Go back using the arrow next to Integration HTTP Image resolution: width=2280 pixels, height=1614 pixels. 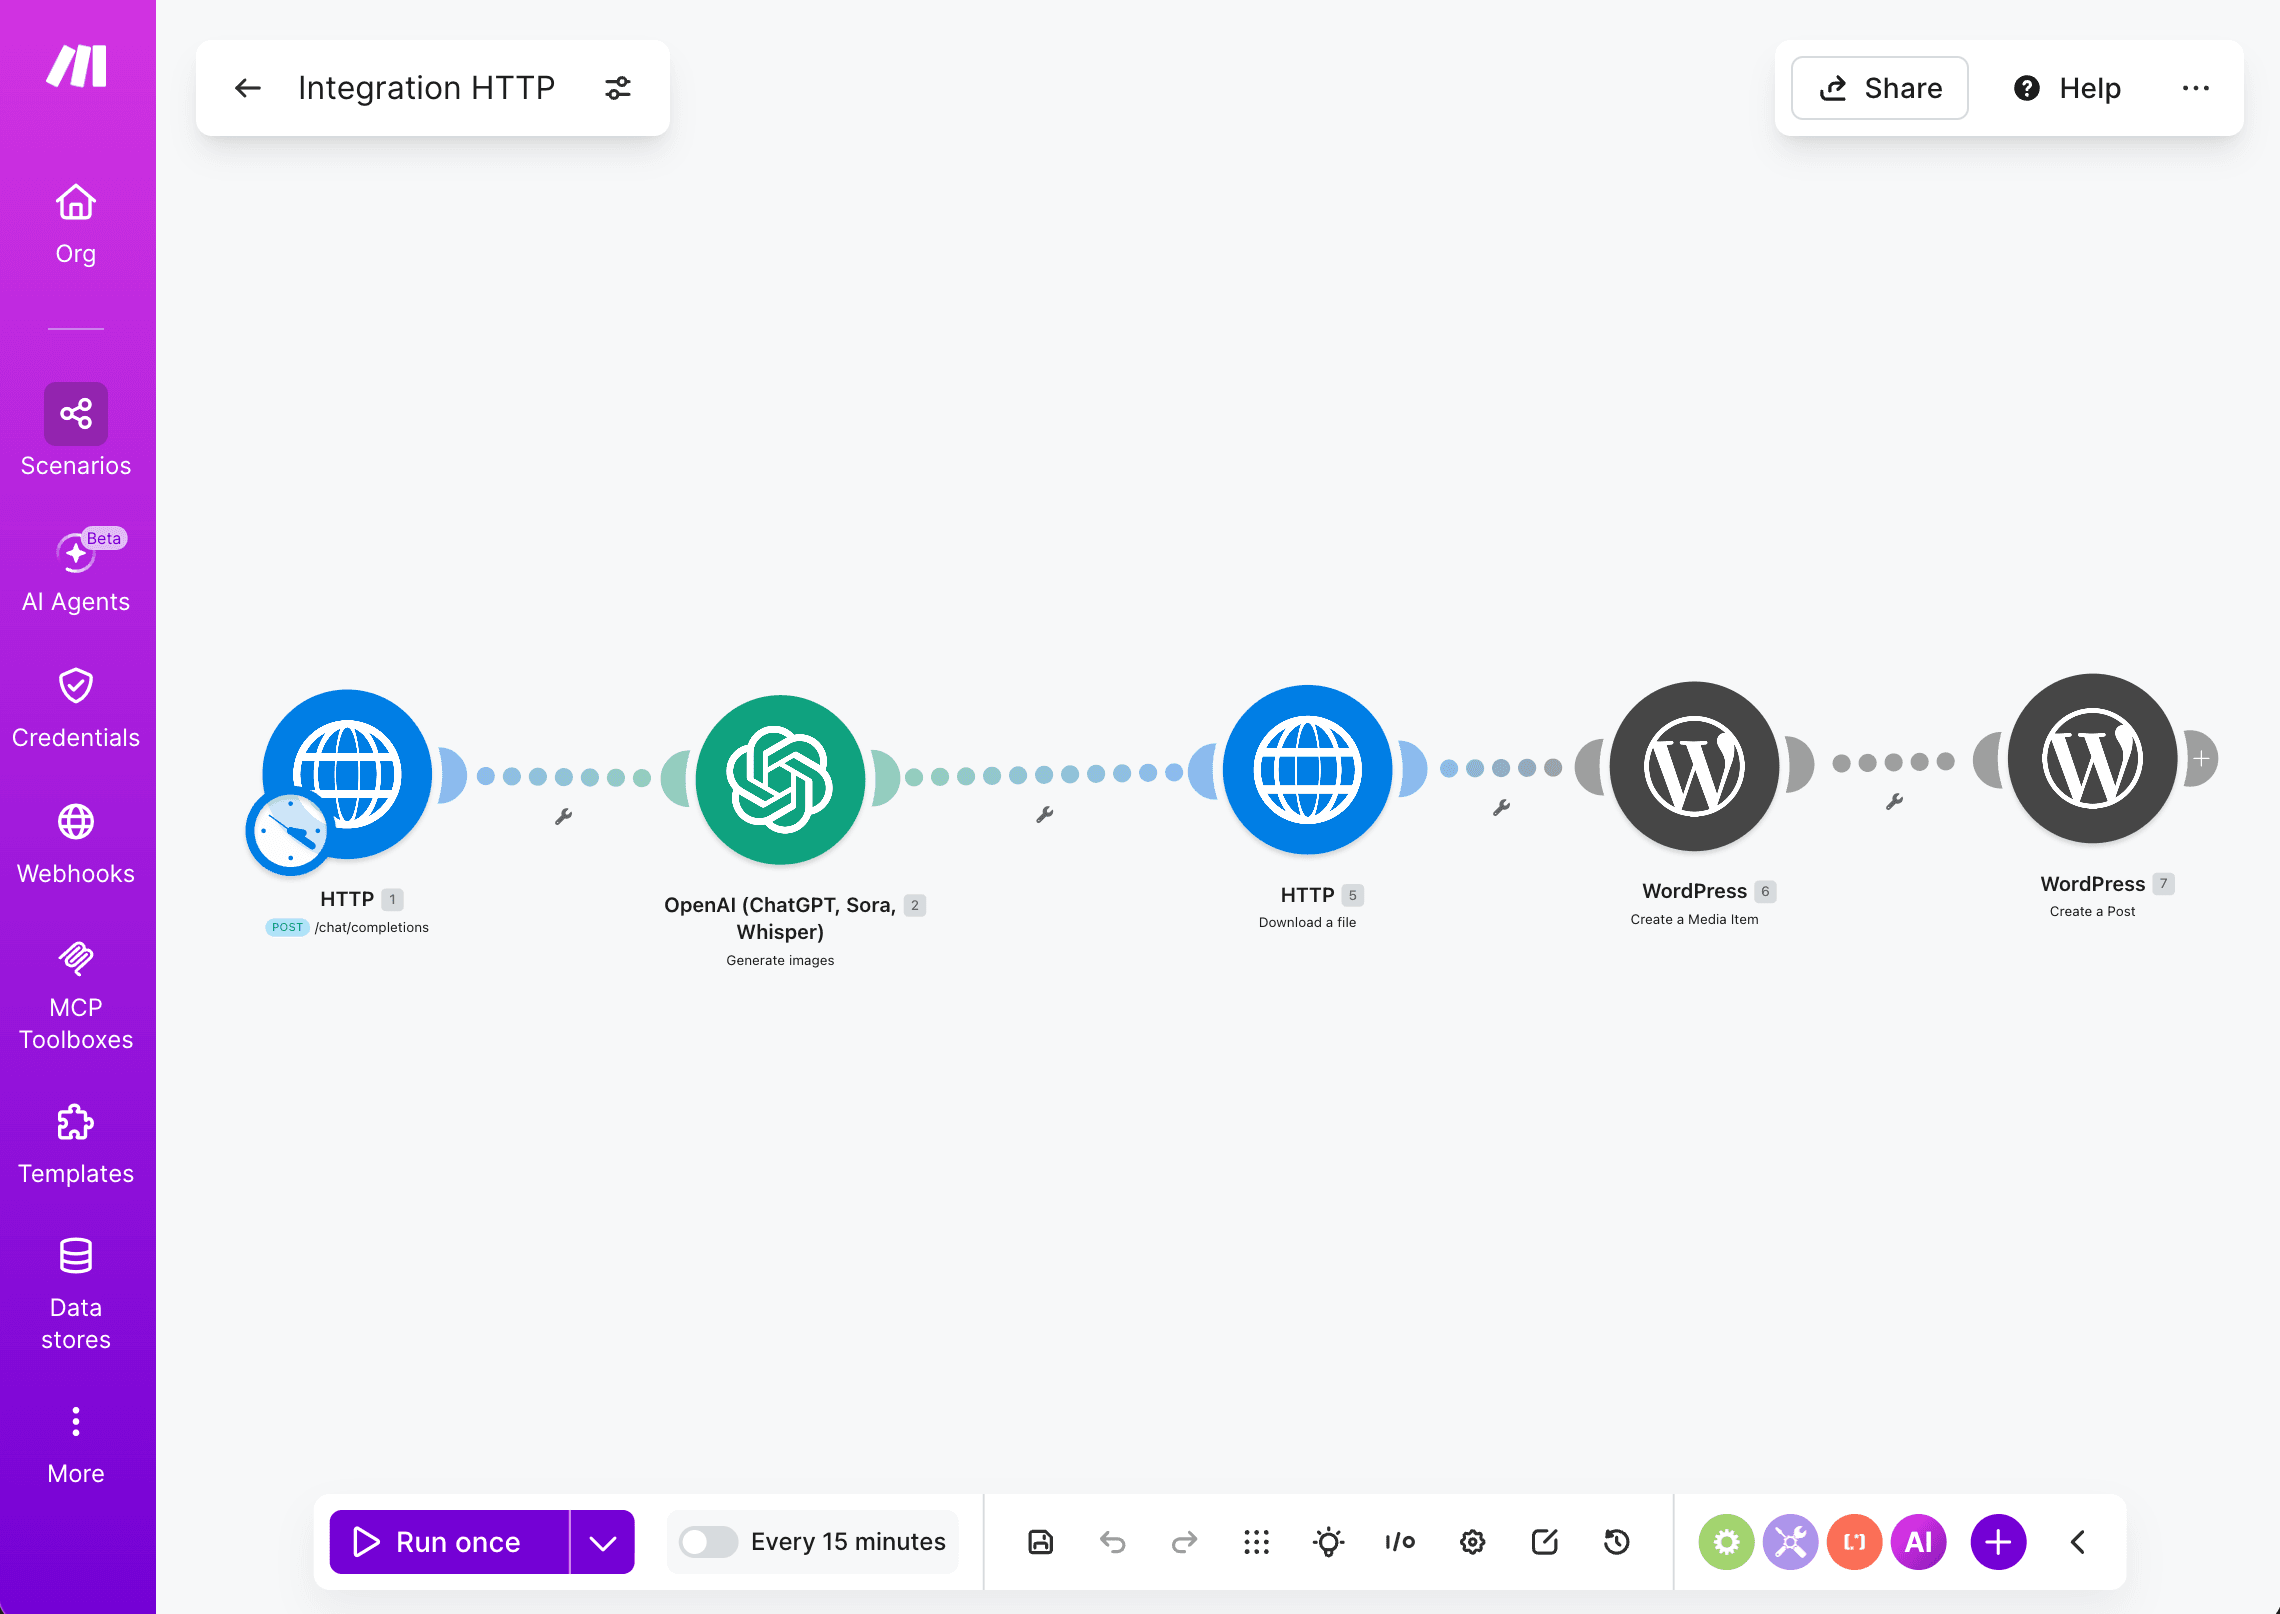(x=247, y=88)
